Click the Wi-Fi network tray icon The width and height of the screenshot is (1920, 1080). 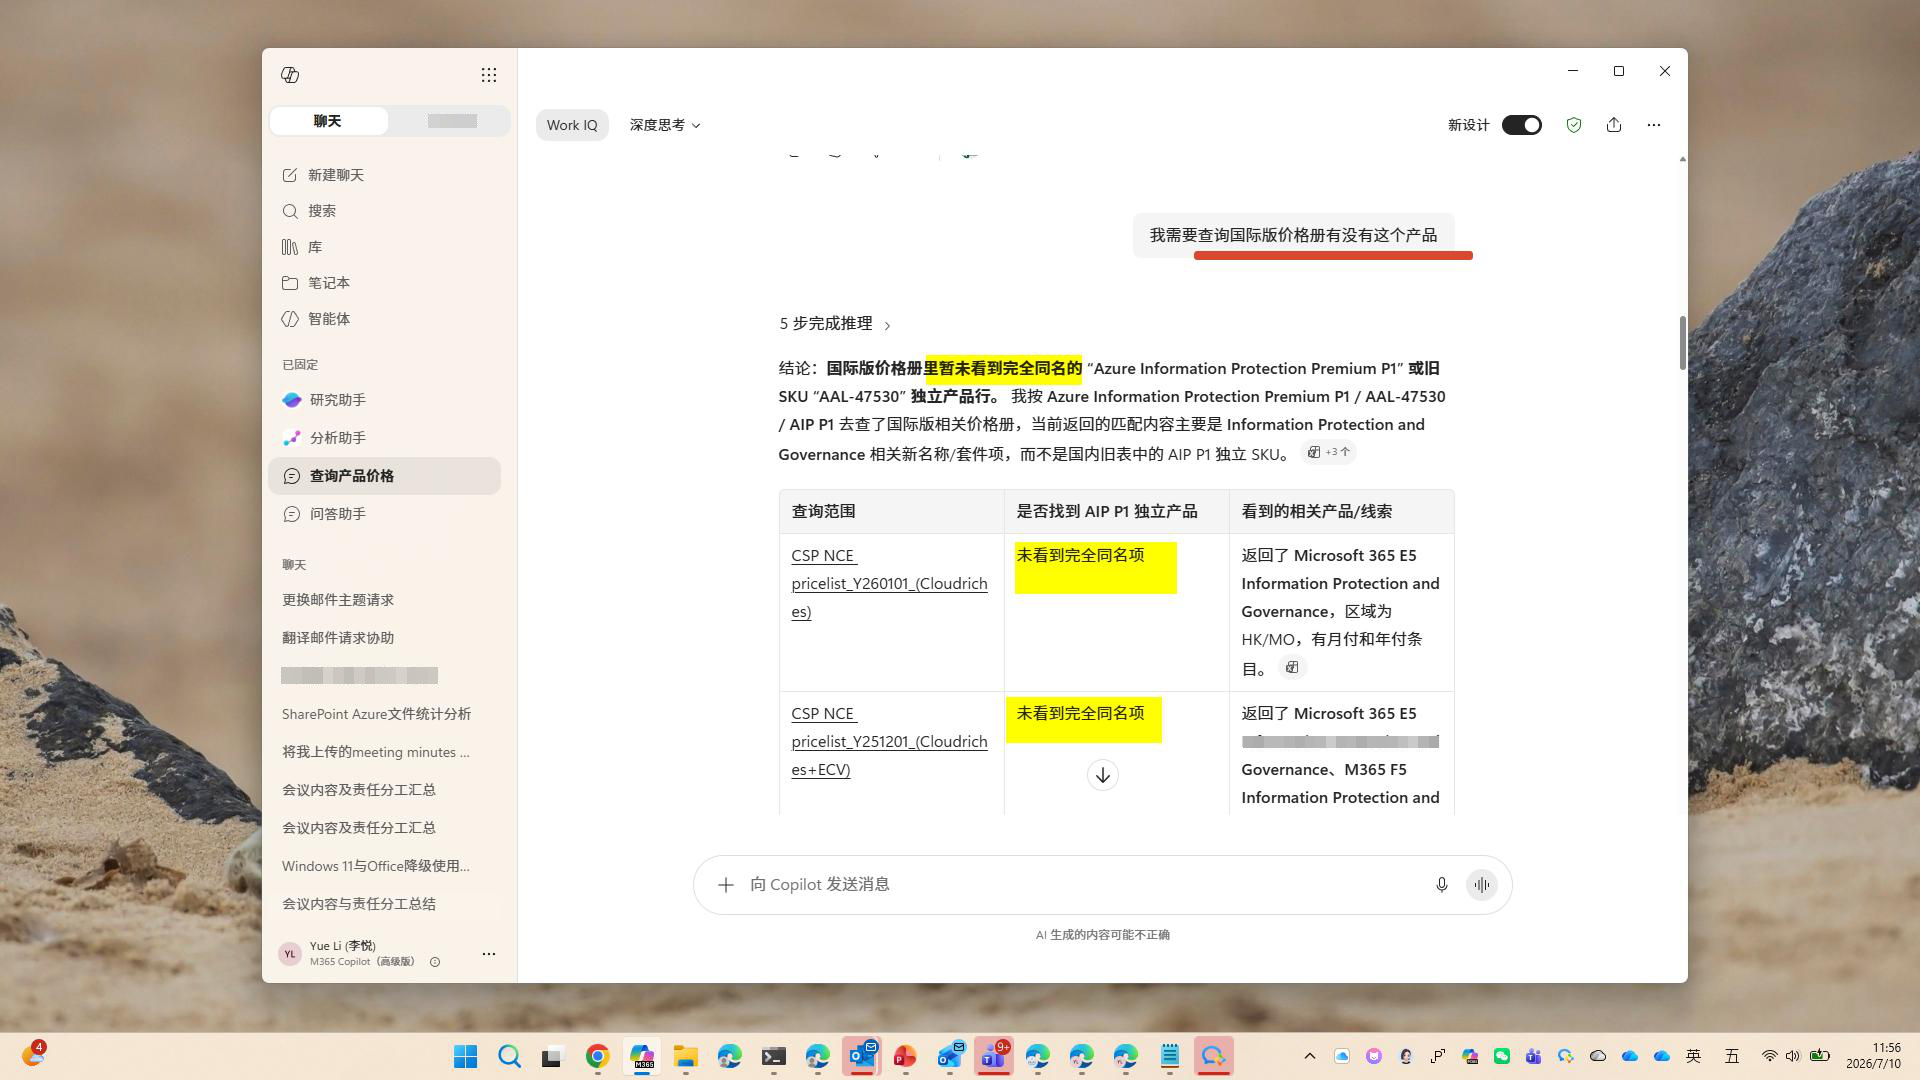click(1769, 1056)
